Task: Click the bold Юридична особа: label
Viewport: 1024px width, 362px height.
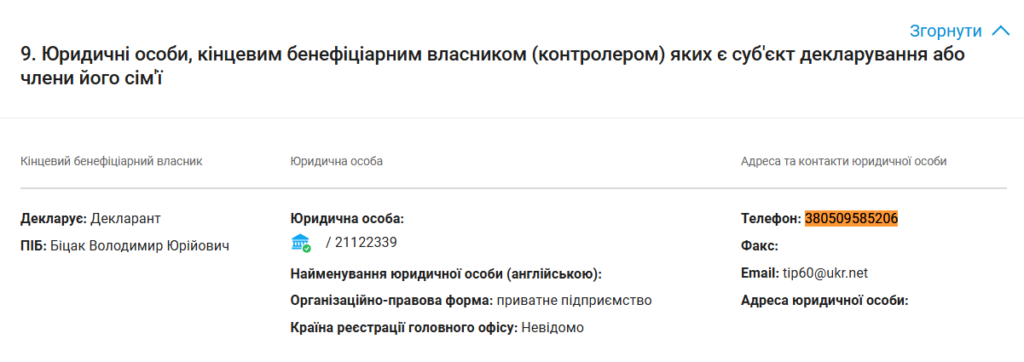Action: [x=347, y=218]
